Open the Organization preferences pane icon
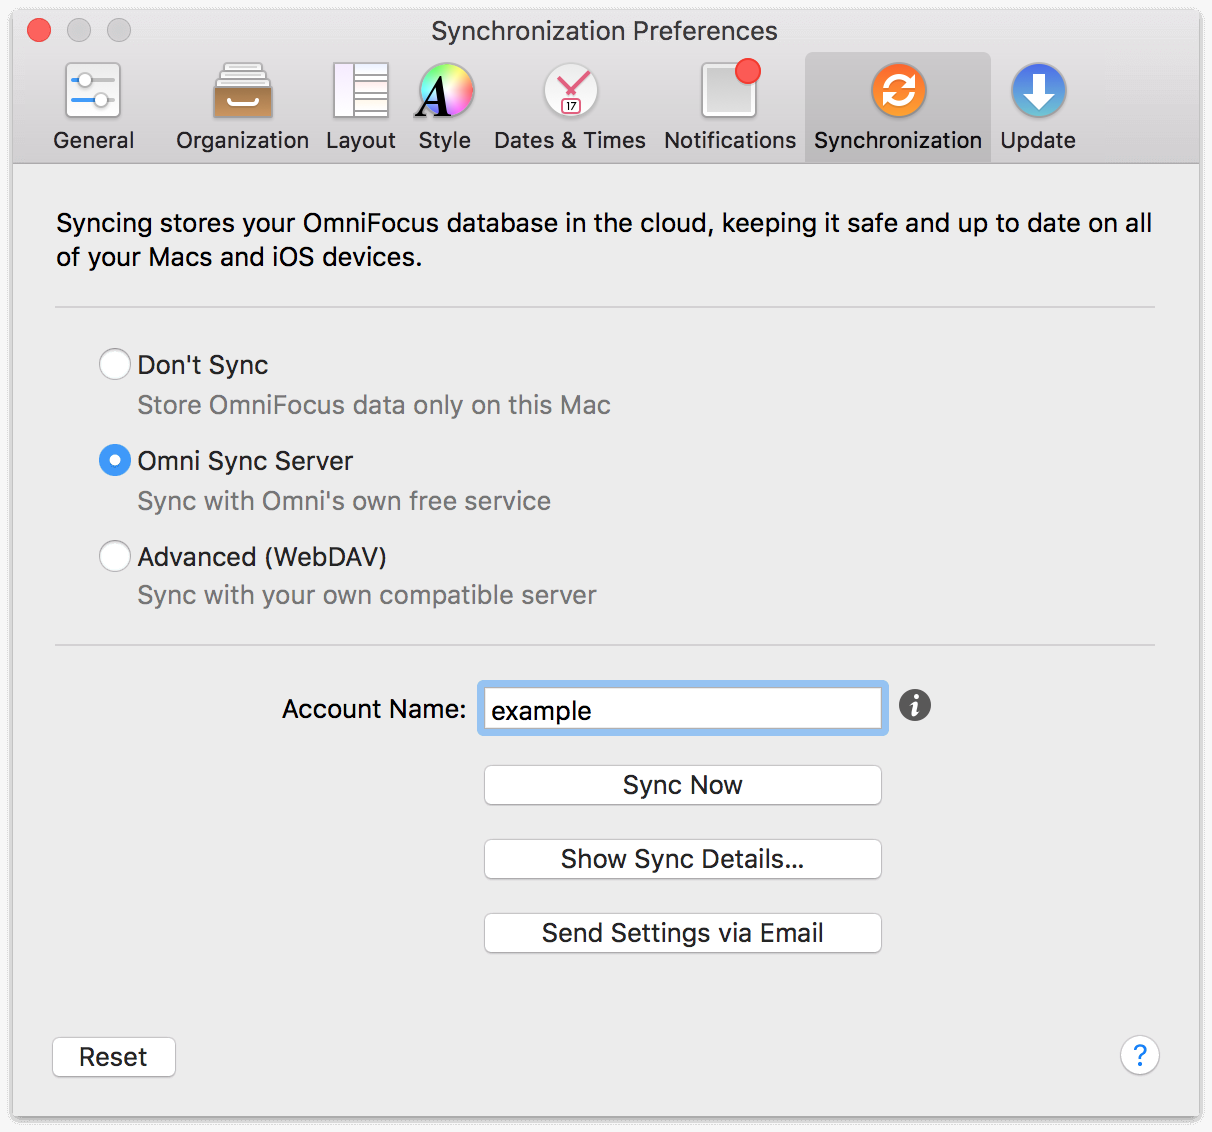Viewport: 1212px width, 1132px height. pyautogui.click(x=242, y=91)
